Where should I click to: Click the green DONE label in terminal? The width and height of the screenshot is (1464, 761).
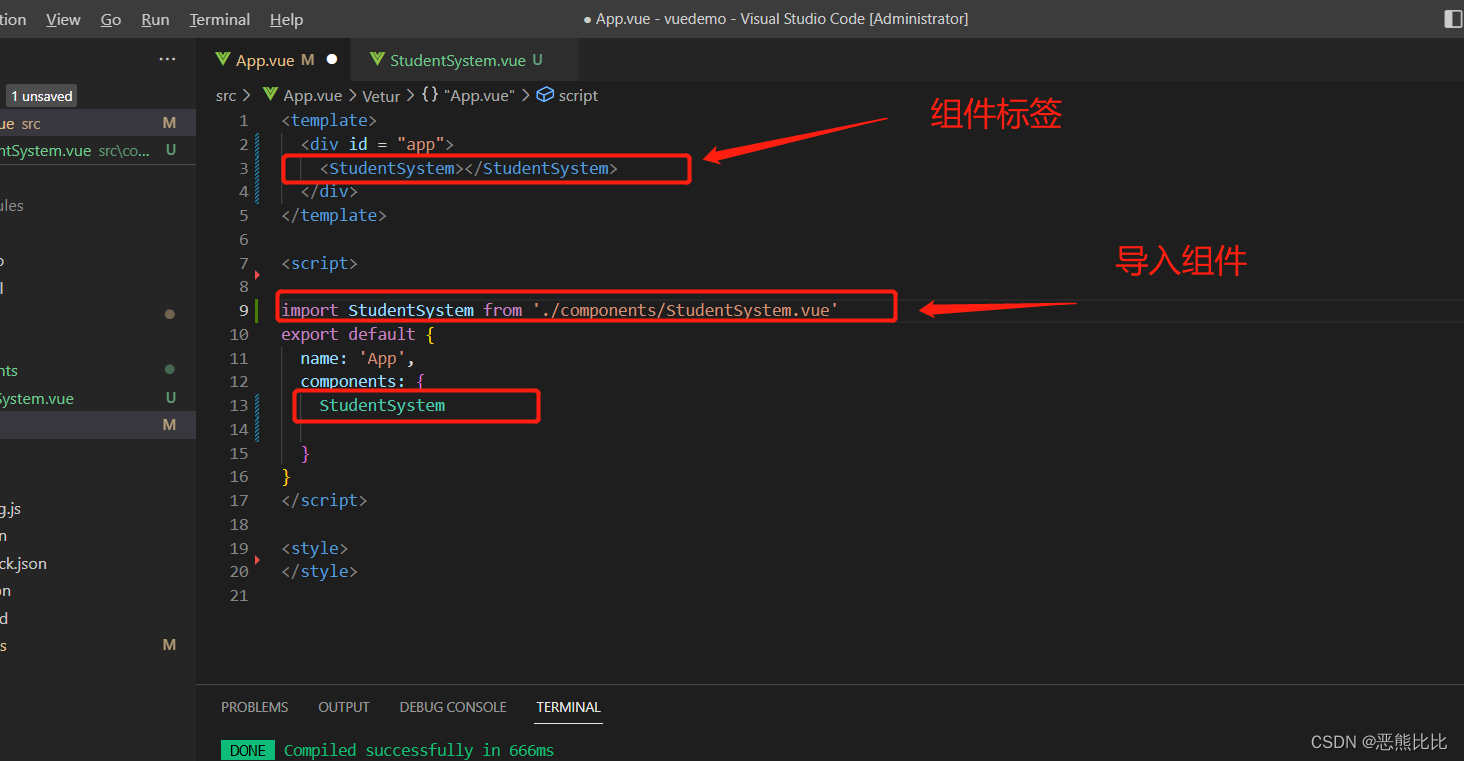pyautogui.click(x=248, y=750)
